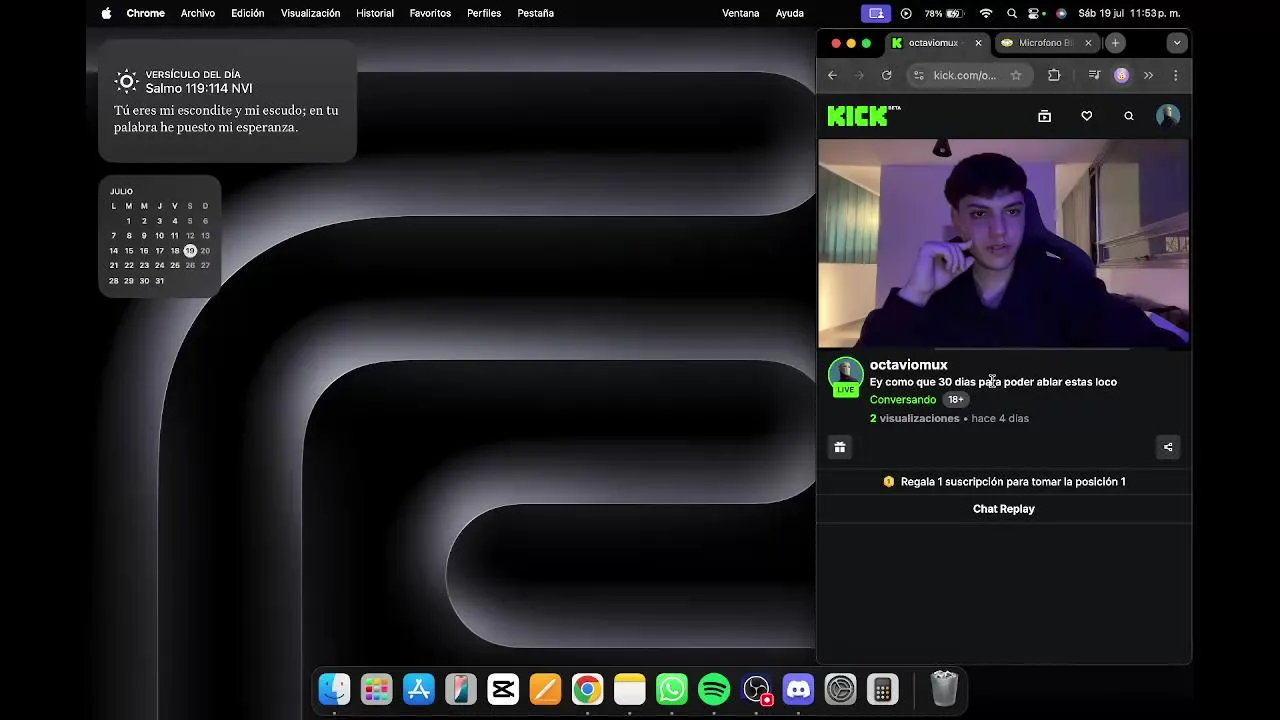The image size is (1280, 720).
Task: Open the Wi-Fi status menu
Action: click(986, 13)
